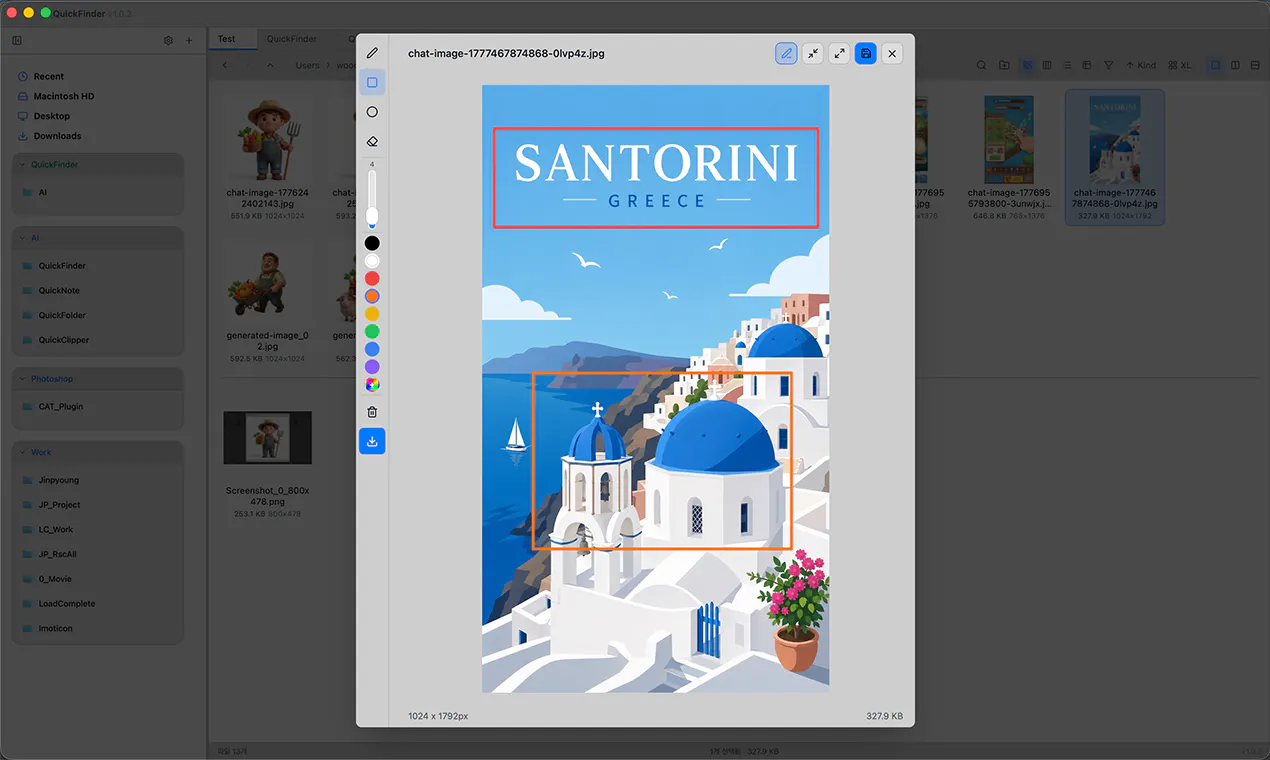The image size is (1270, 760).
Task: Select the single-pane layout icon
Action: (1216, 65)
